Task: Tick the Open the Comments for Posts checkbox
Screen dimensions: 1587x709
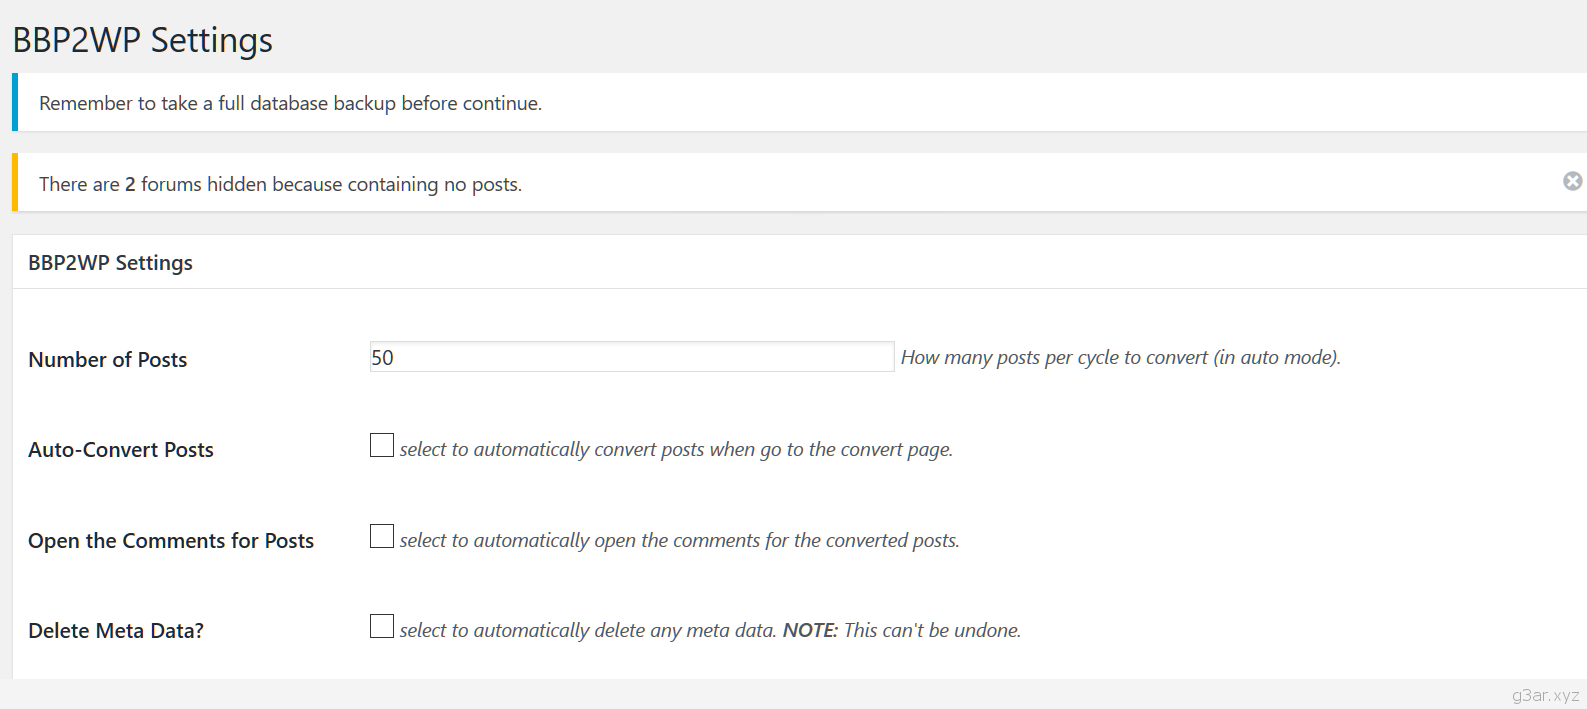Action: point(382,537)
